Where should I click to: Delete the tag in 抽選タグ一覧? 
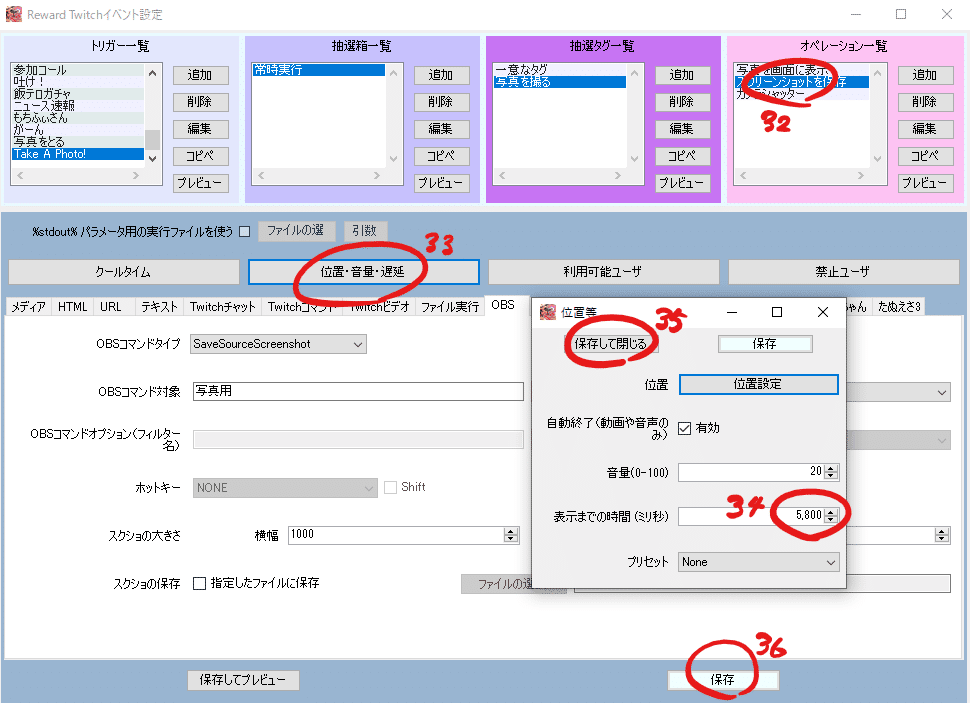[x=682, y=102]
